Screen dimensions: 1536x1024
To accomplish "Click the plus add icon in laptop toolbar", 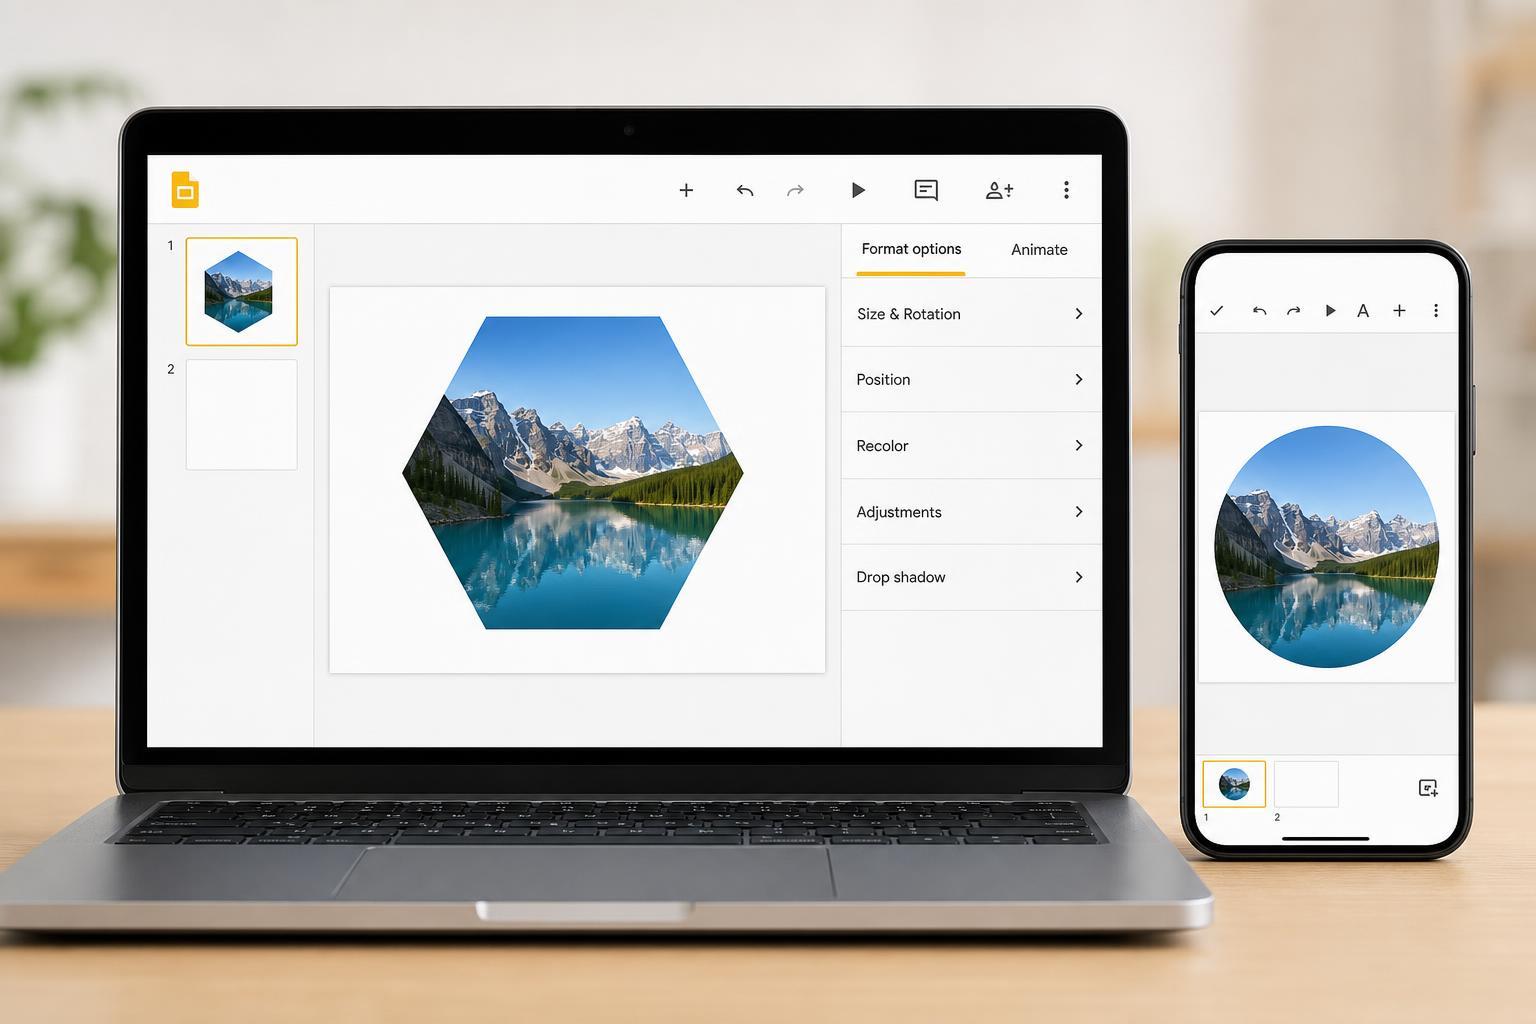I will [x=686, y=190].
